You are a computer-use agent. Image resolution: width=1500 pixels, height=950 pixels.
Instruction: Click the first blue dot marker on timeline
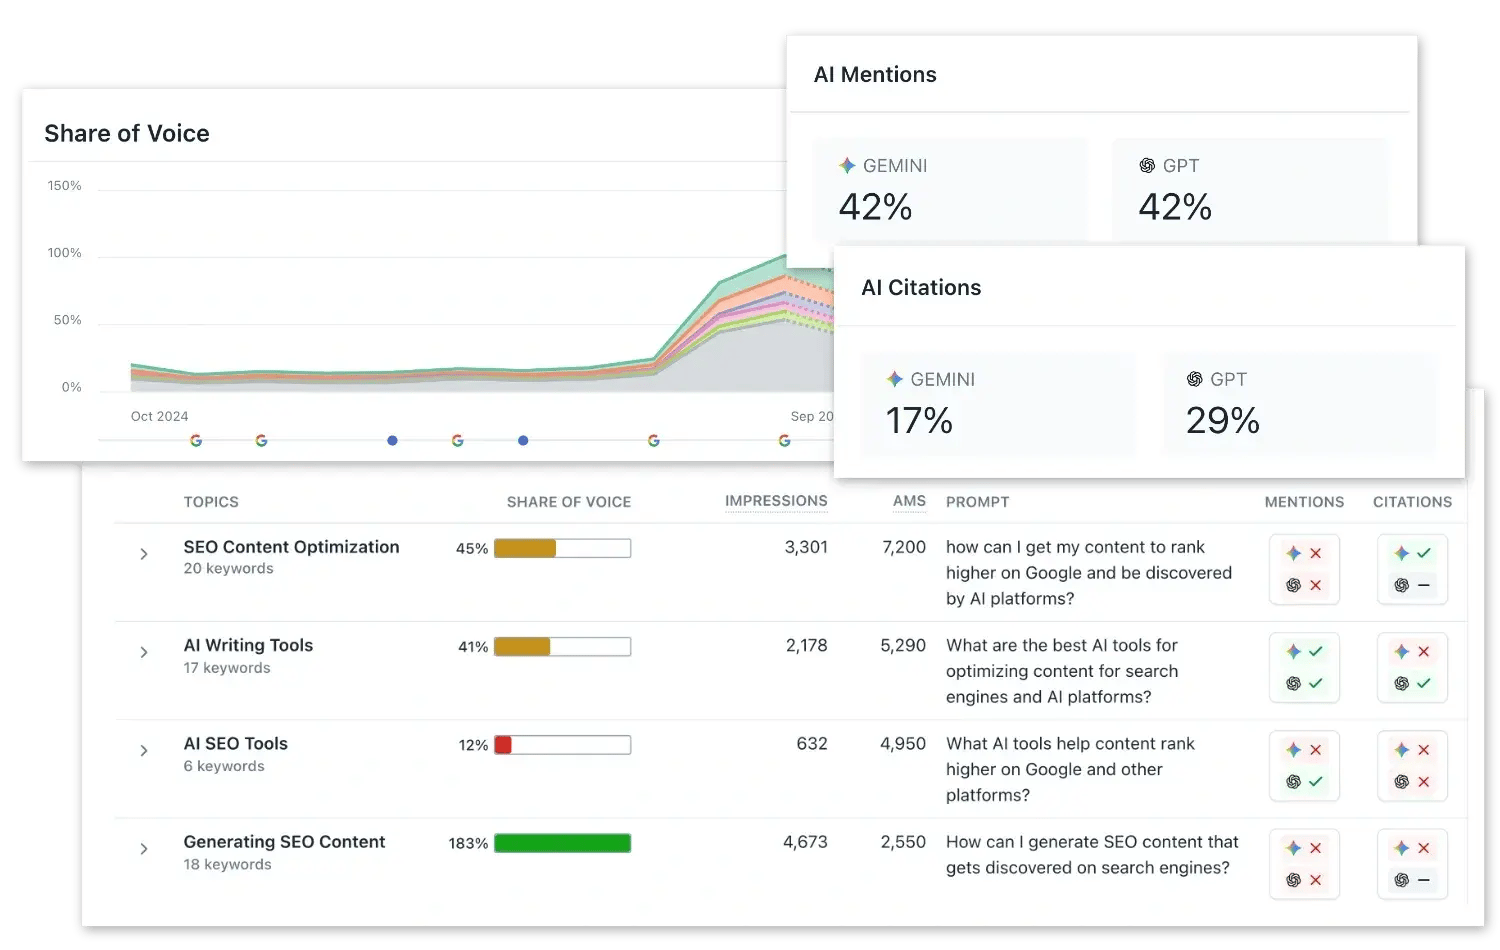(392, 441)
